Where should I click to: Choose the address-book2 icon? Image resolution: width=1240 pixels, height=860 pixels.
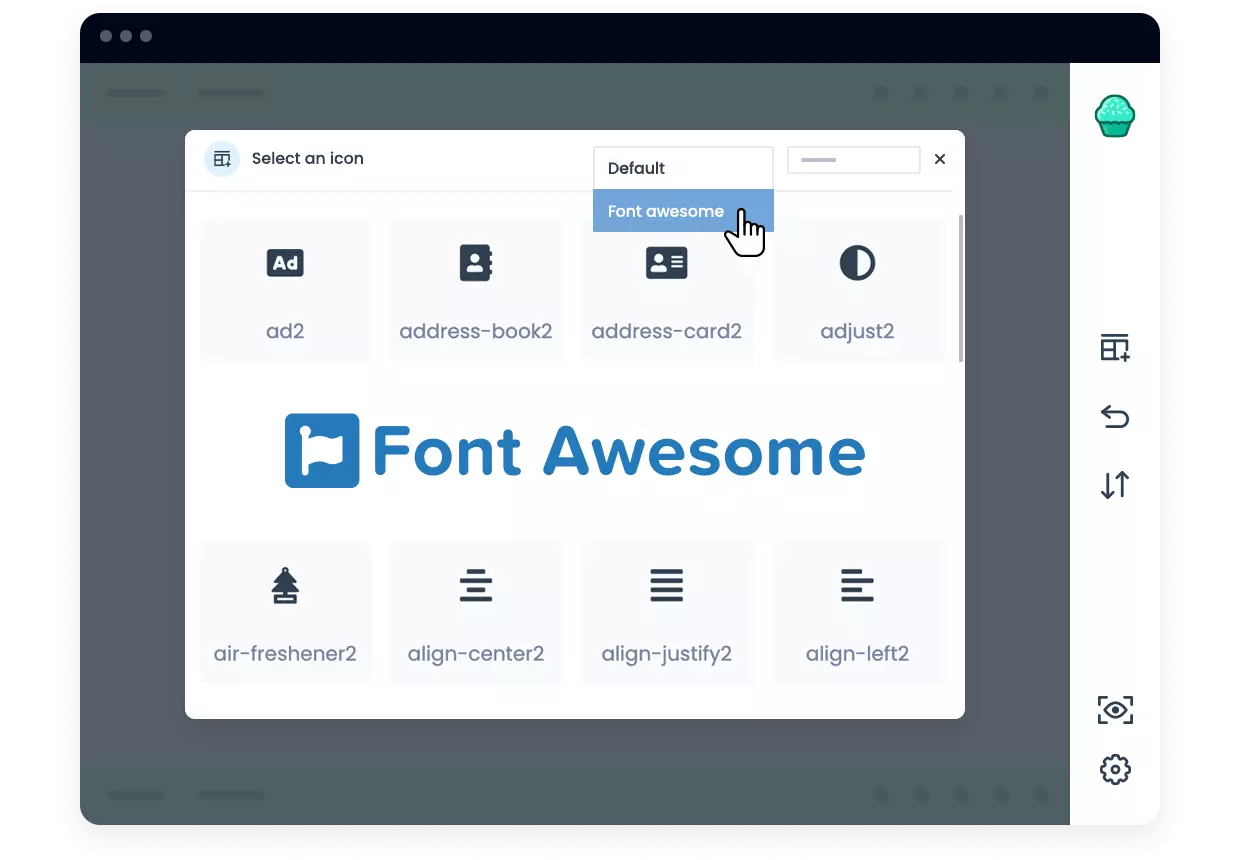click(x=476, y=289)
